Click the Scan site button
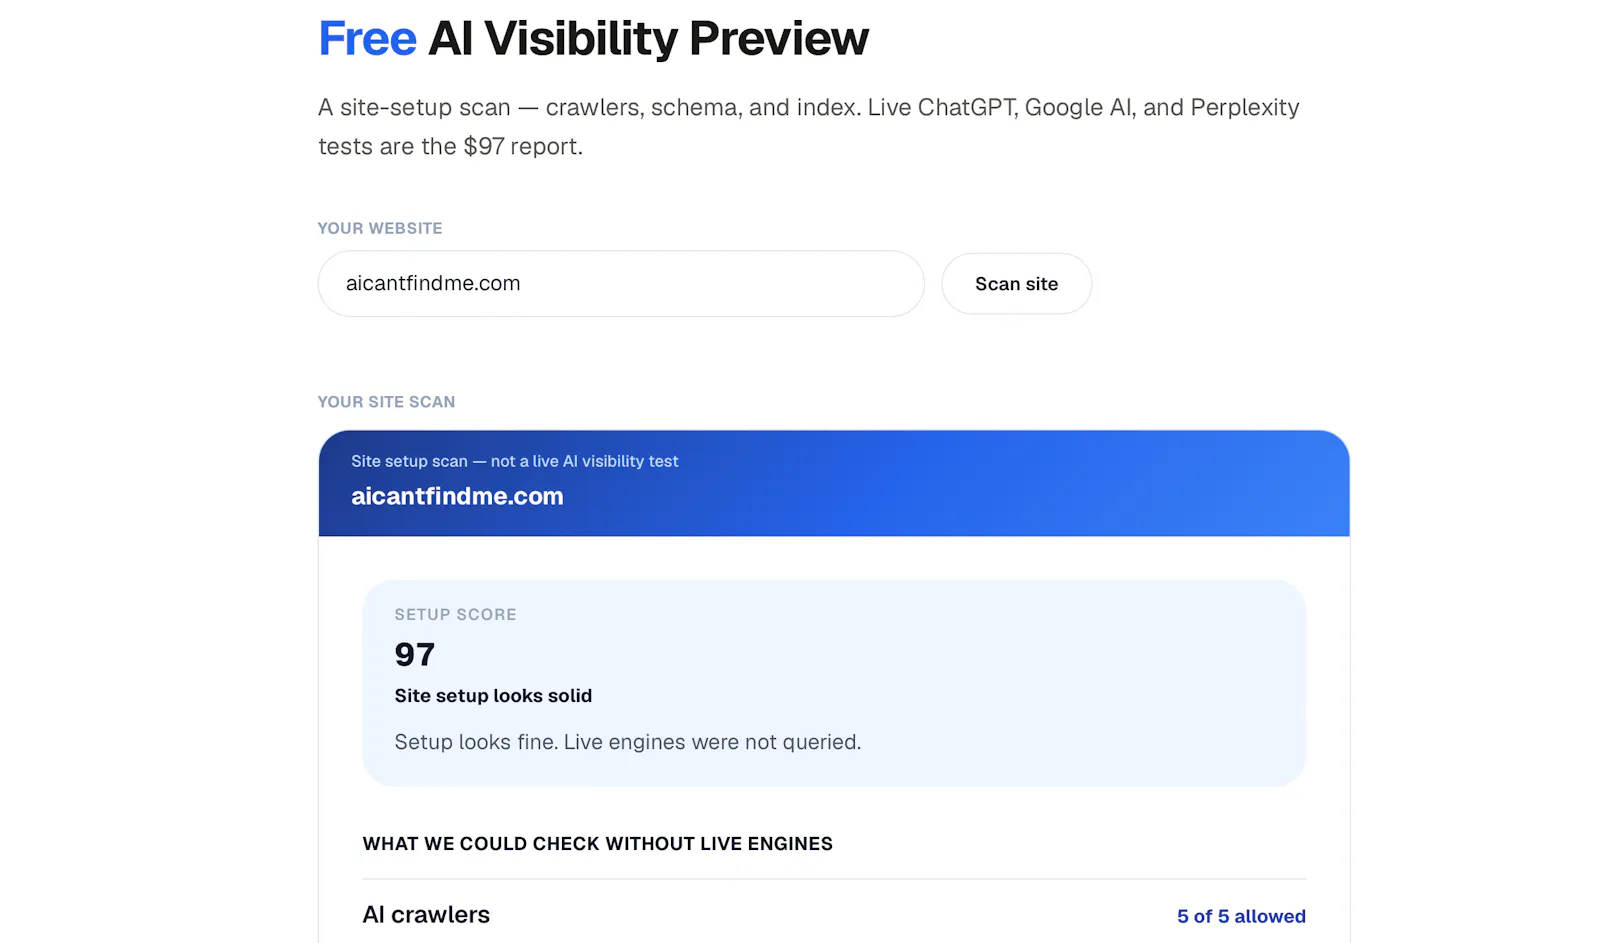Viewport: 1600px width, 943px height. [1016, 284]
